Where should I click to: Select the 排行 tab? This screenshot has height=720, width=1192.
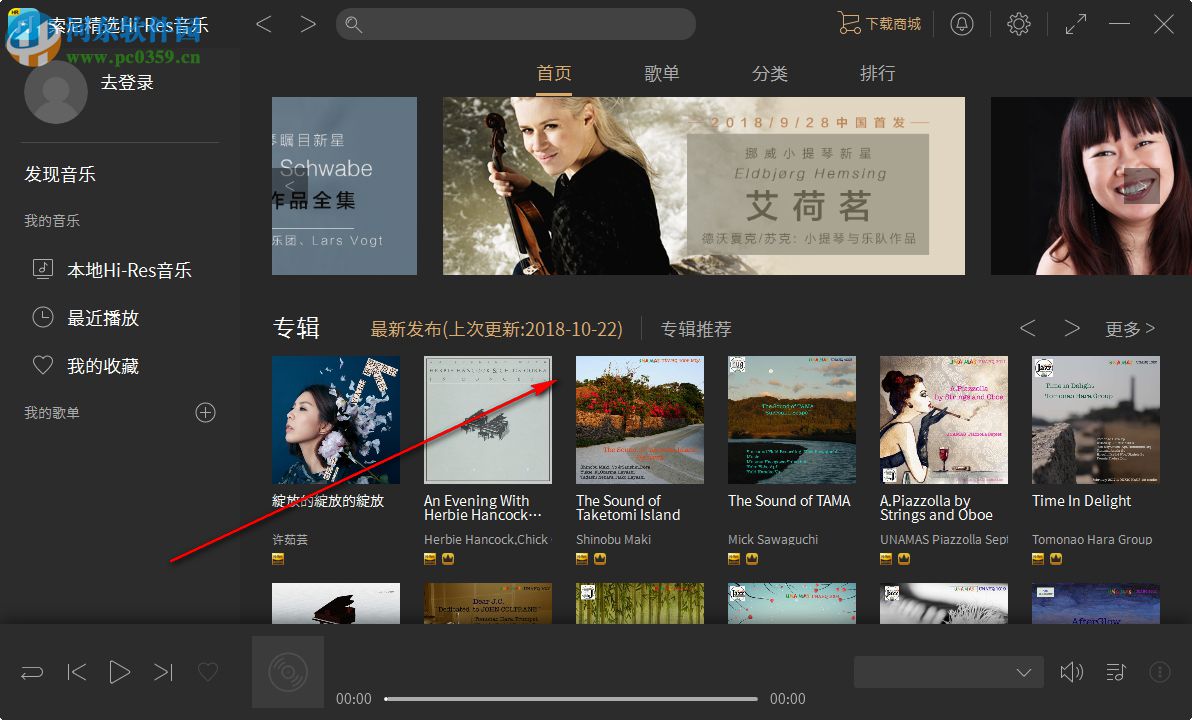(877, 73)
